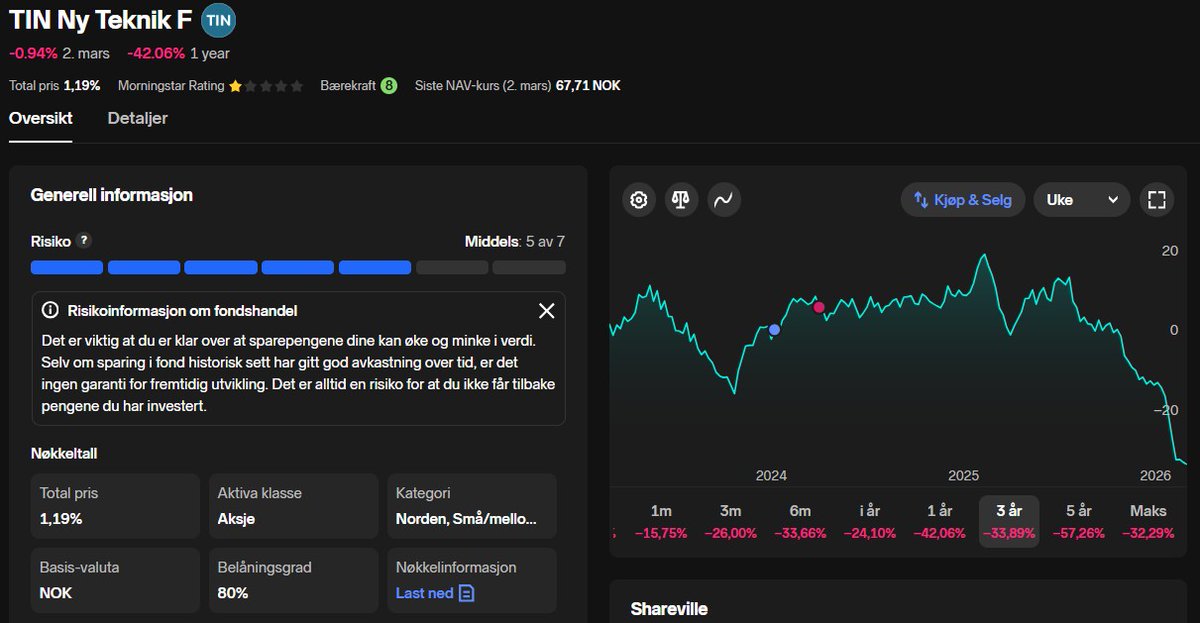
Task: Select the 6m period
Action: tap(800, 521)
